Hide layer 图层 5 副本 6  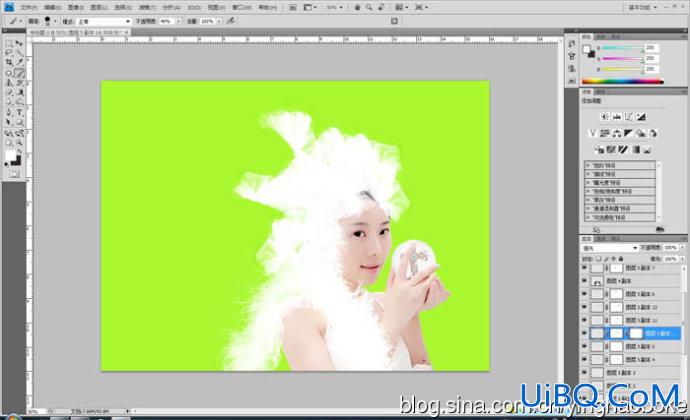pos(584,294)
